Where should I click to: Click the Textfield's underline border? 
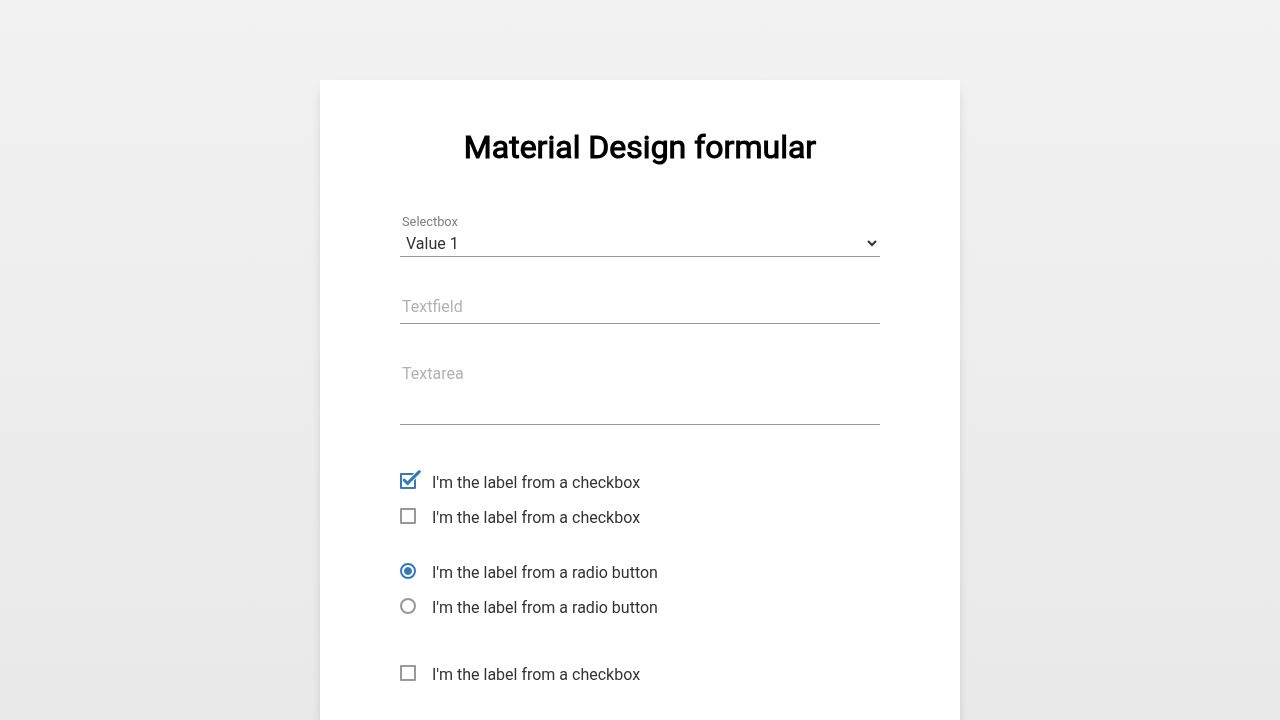640,323
